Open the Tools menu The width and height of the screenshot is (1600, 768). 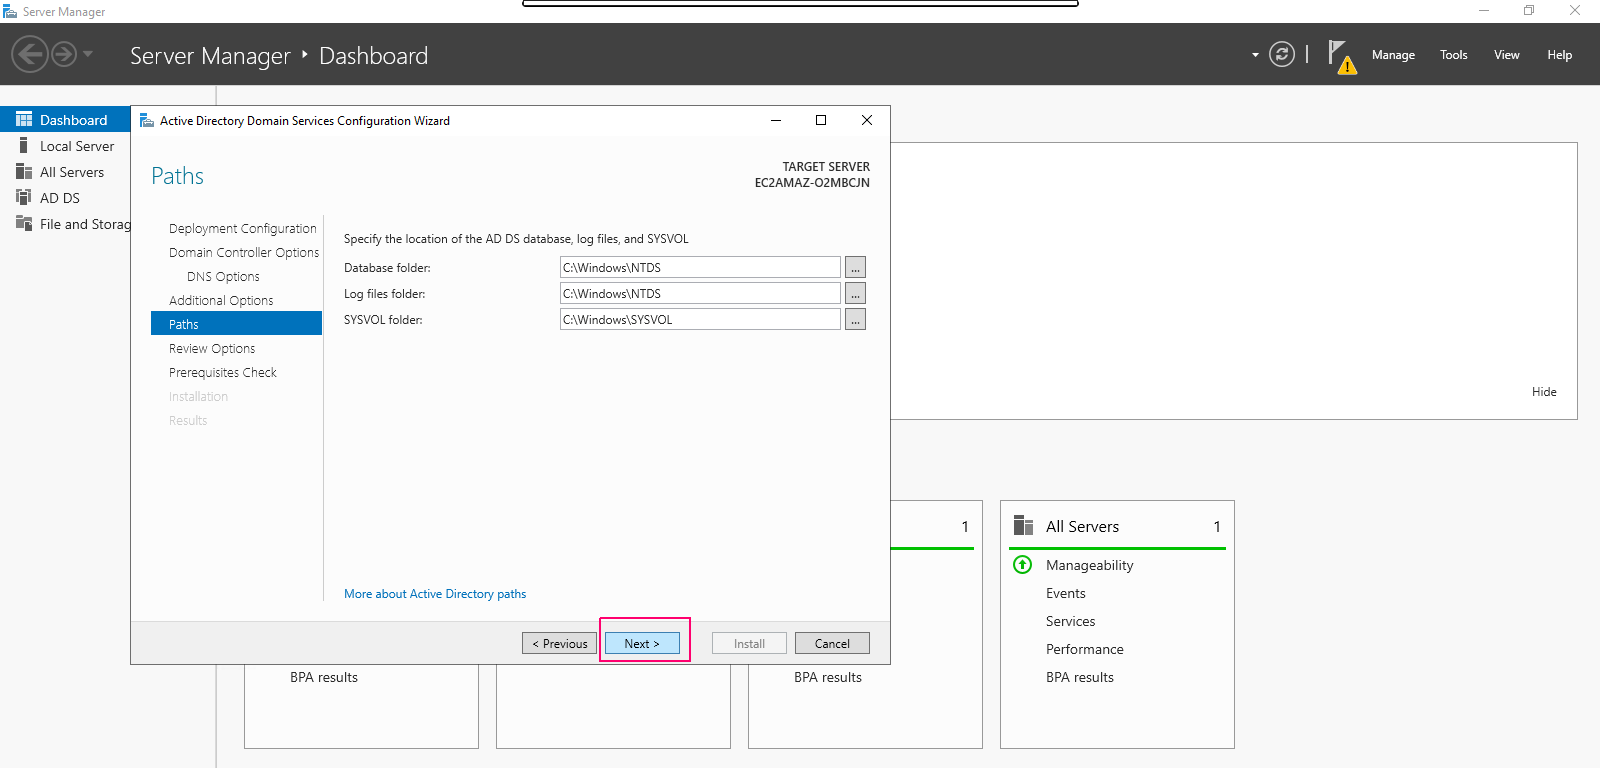pyautogui.click(x=1454, y=55)
